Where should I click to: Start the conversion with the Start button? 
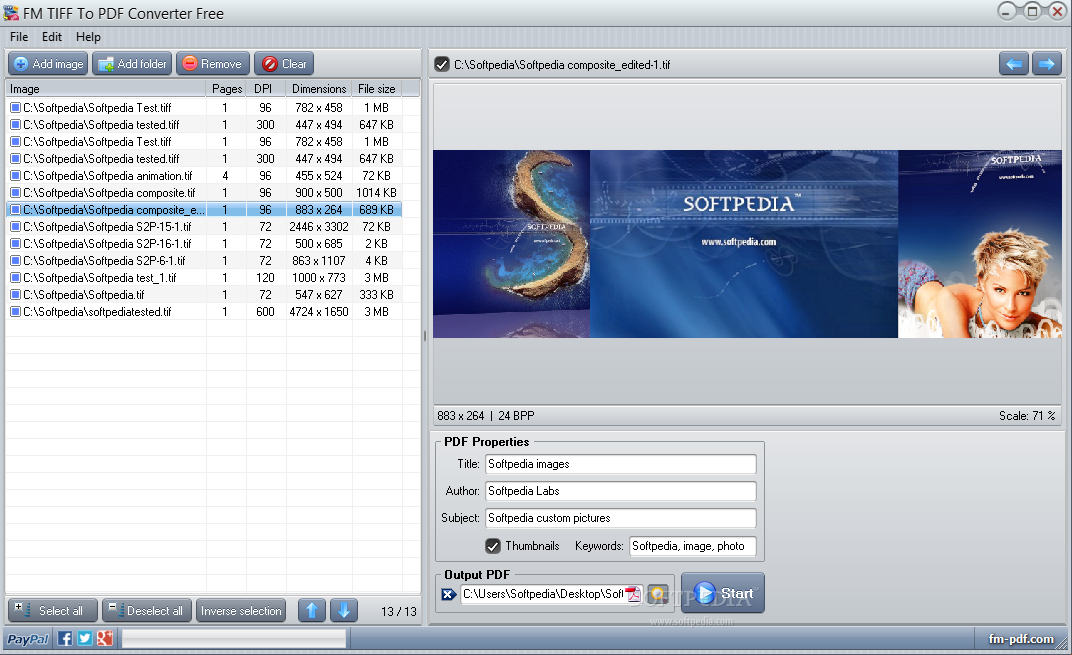click(723, 593)
